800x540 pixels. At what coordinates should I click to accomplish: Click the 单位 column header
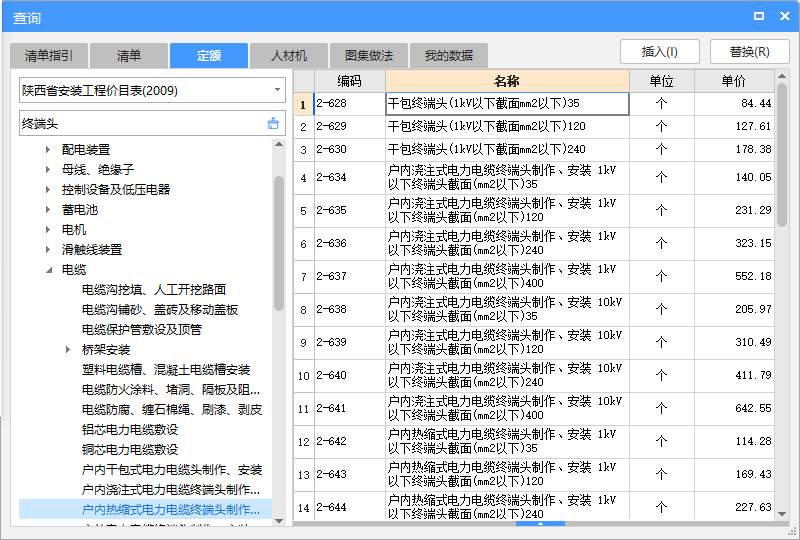[x=662, y=81]
